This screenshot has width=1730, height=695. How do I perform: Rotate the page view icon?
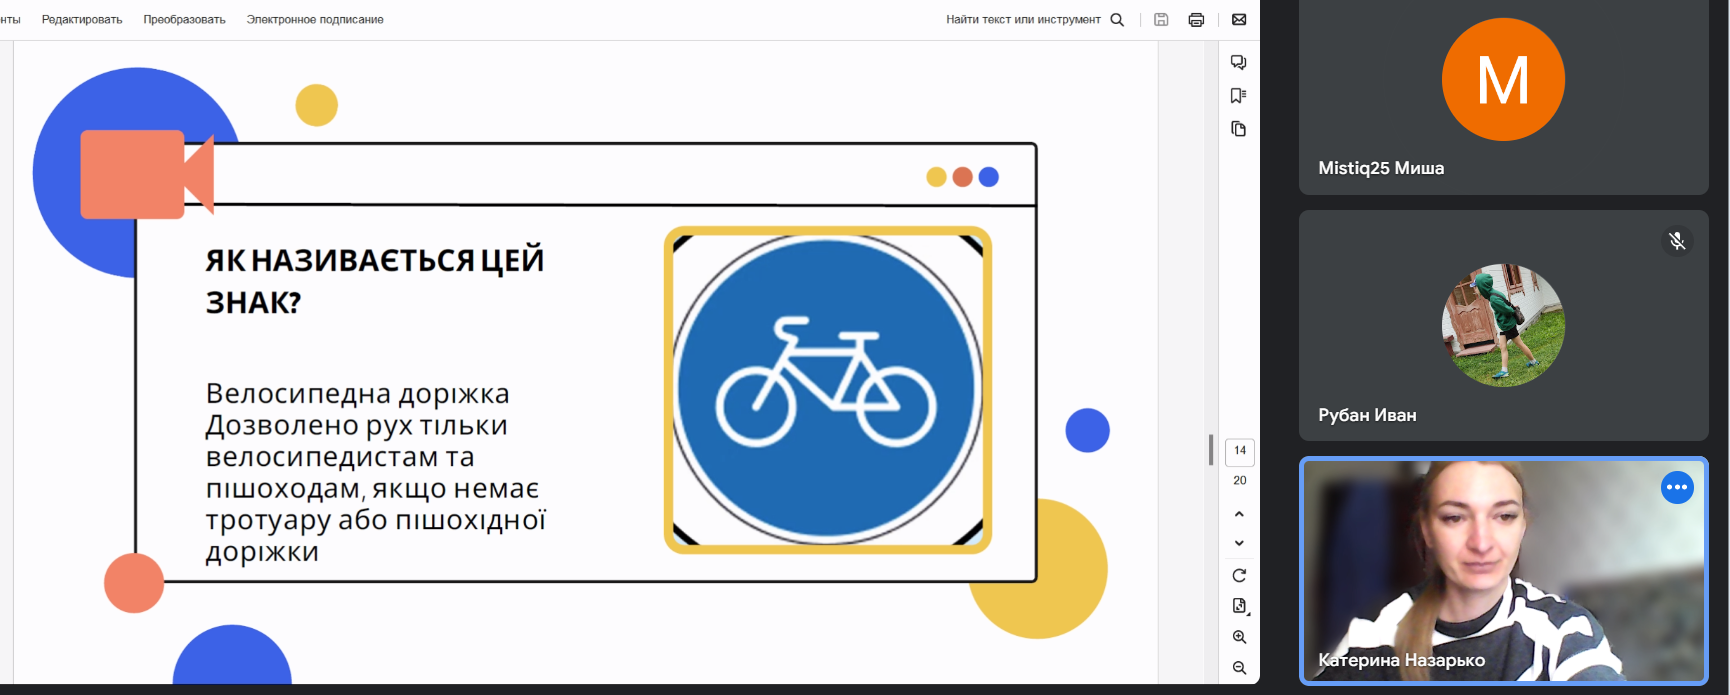1239,576
